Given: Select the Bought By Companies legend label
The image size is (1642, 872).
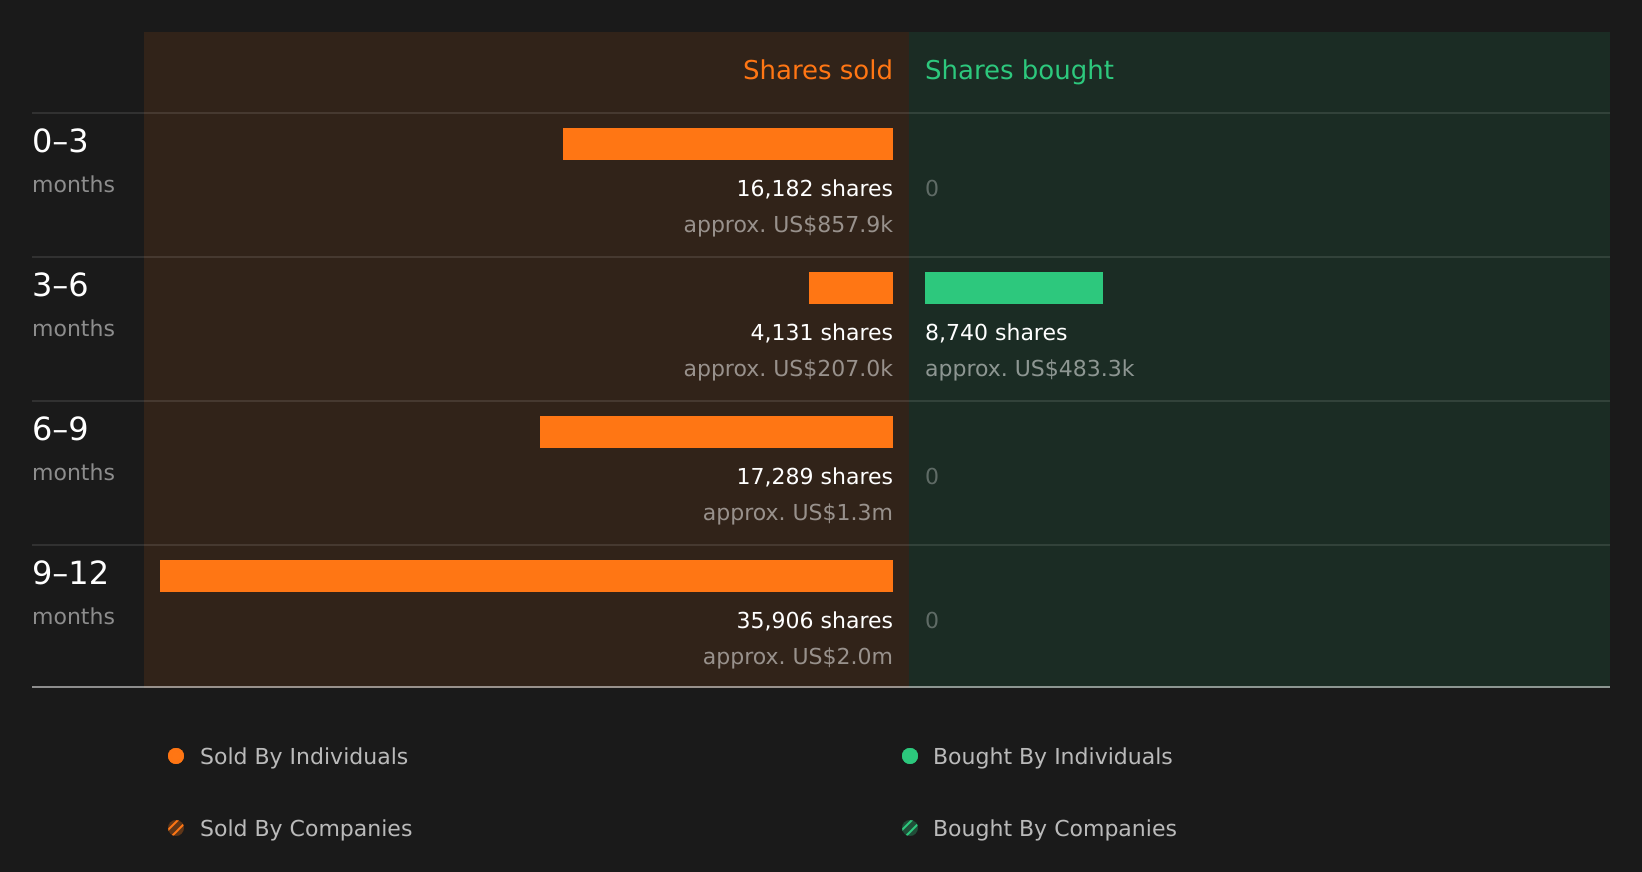Looking at the screenshot, I should (1055, 829).
